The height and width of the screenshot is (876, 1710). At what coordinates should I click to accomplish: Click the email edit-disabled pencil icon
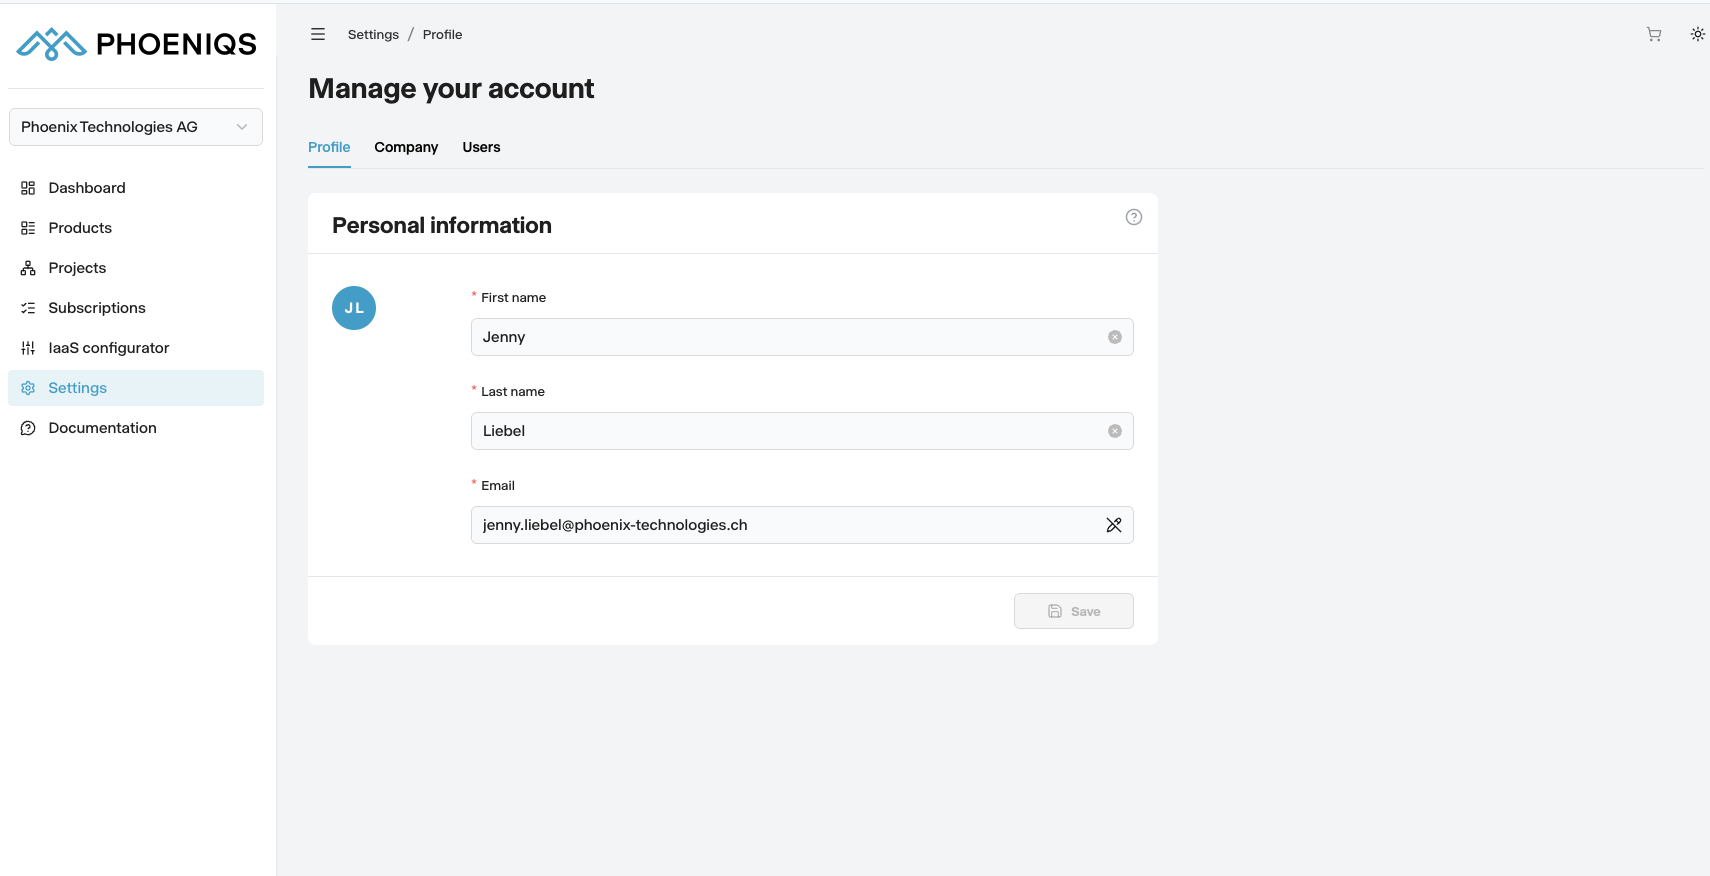(1113, 525)
